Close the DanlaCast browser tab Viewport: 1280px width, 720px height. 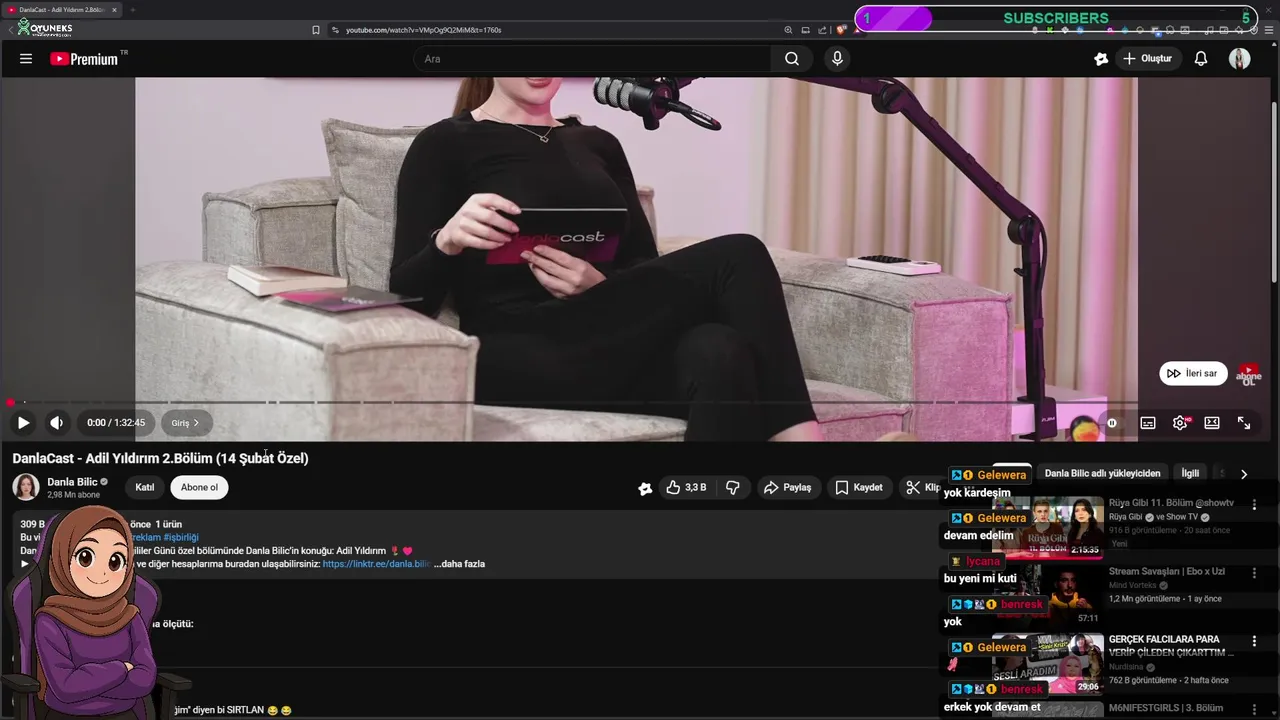(114, 10)
